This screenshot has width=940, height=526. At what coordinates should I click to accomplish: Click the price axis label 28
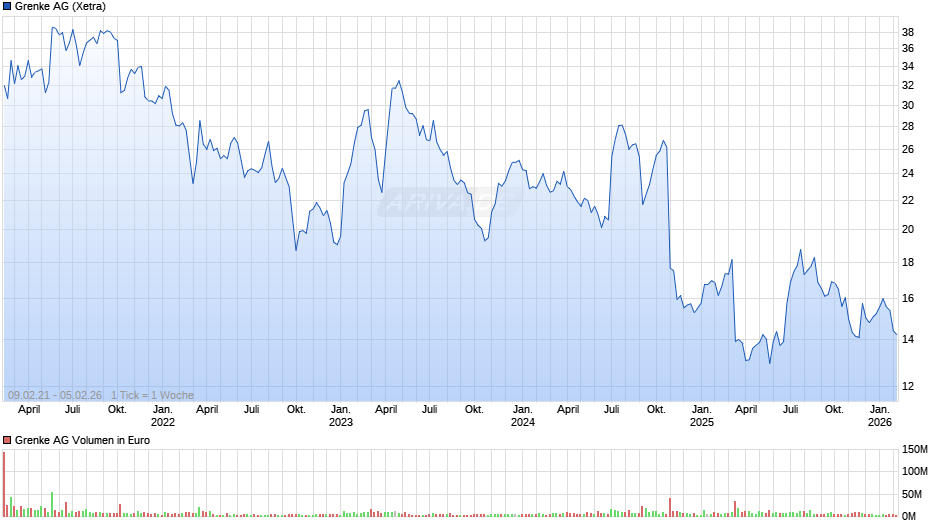tap(908, 127)
